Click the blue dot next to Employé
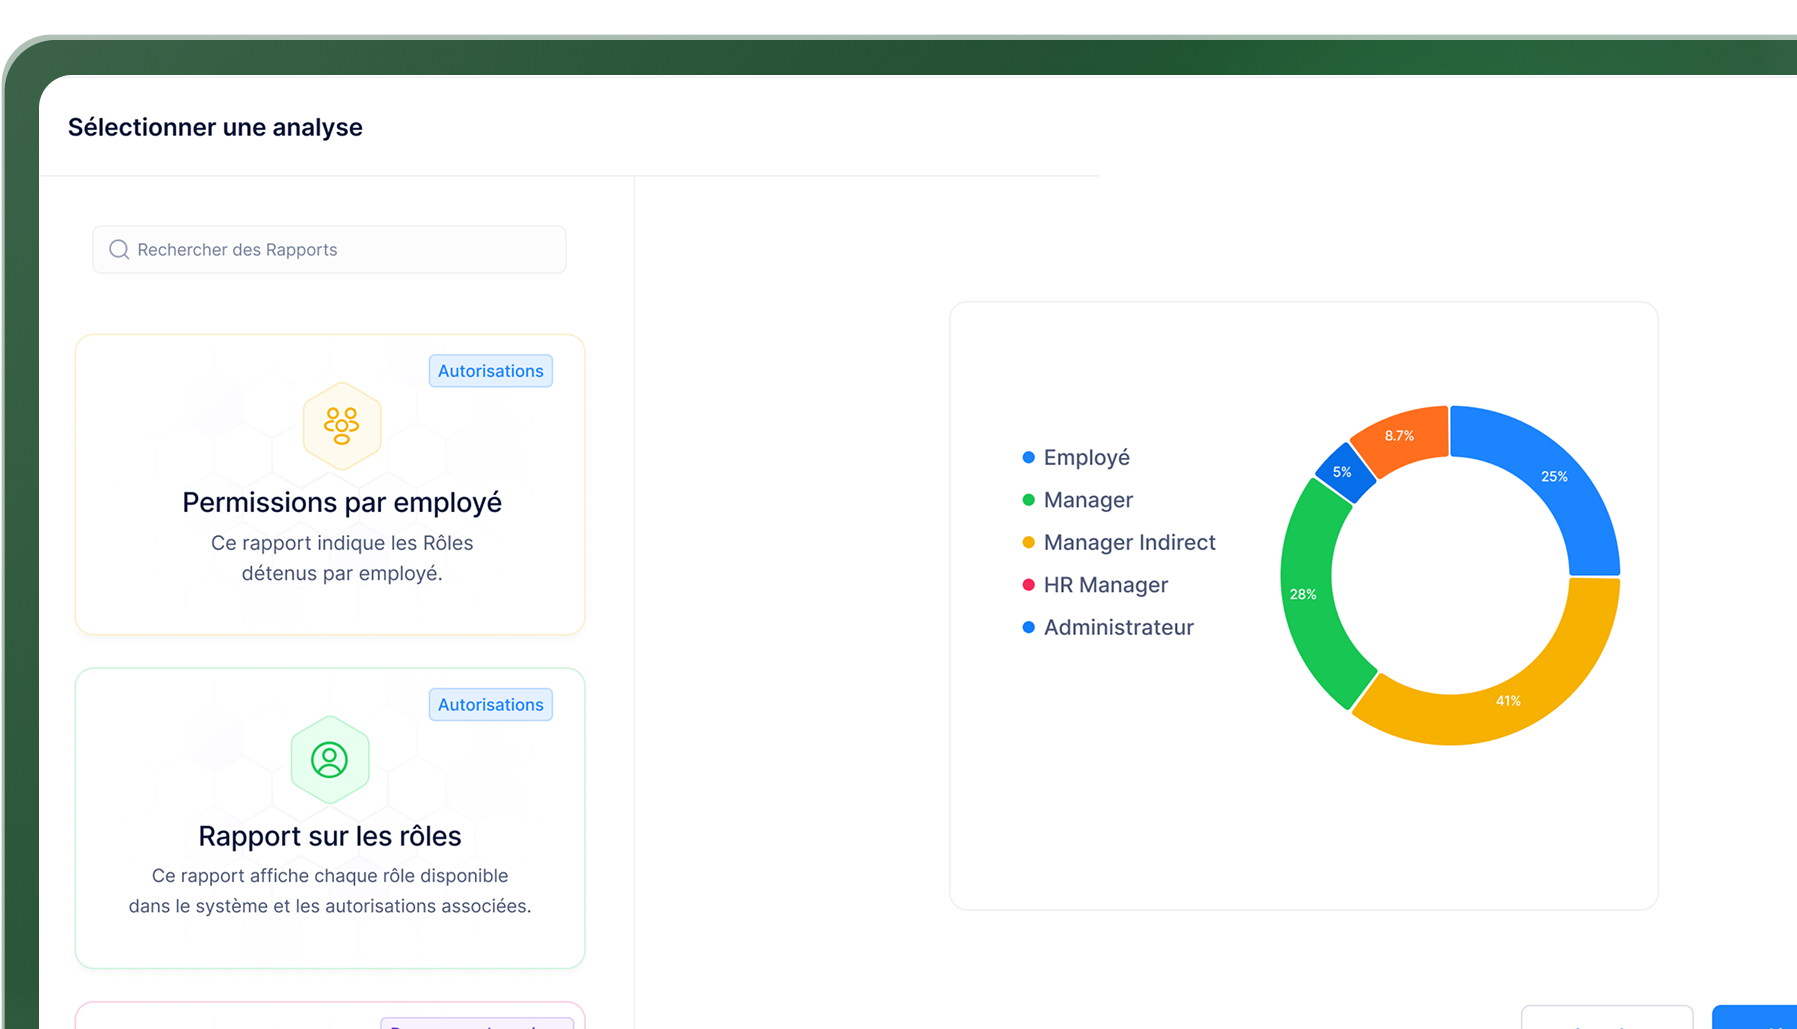The width and height of the screenshot is (1797, 1029). [1028, 457]
